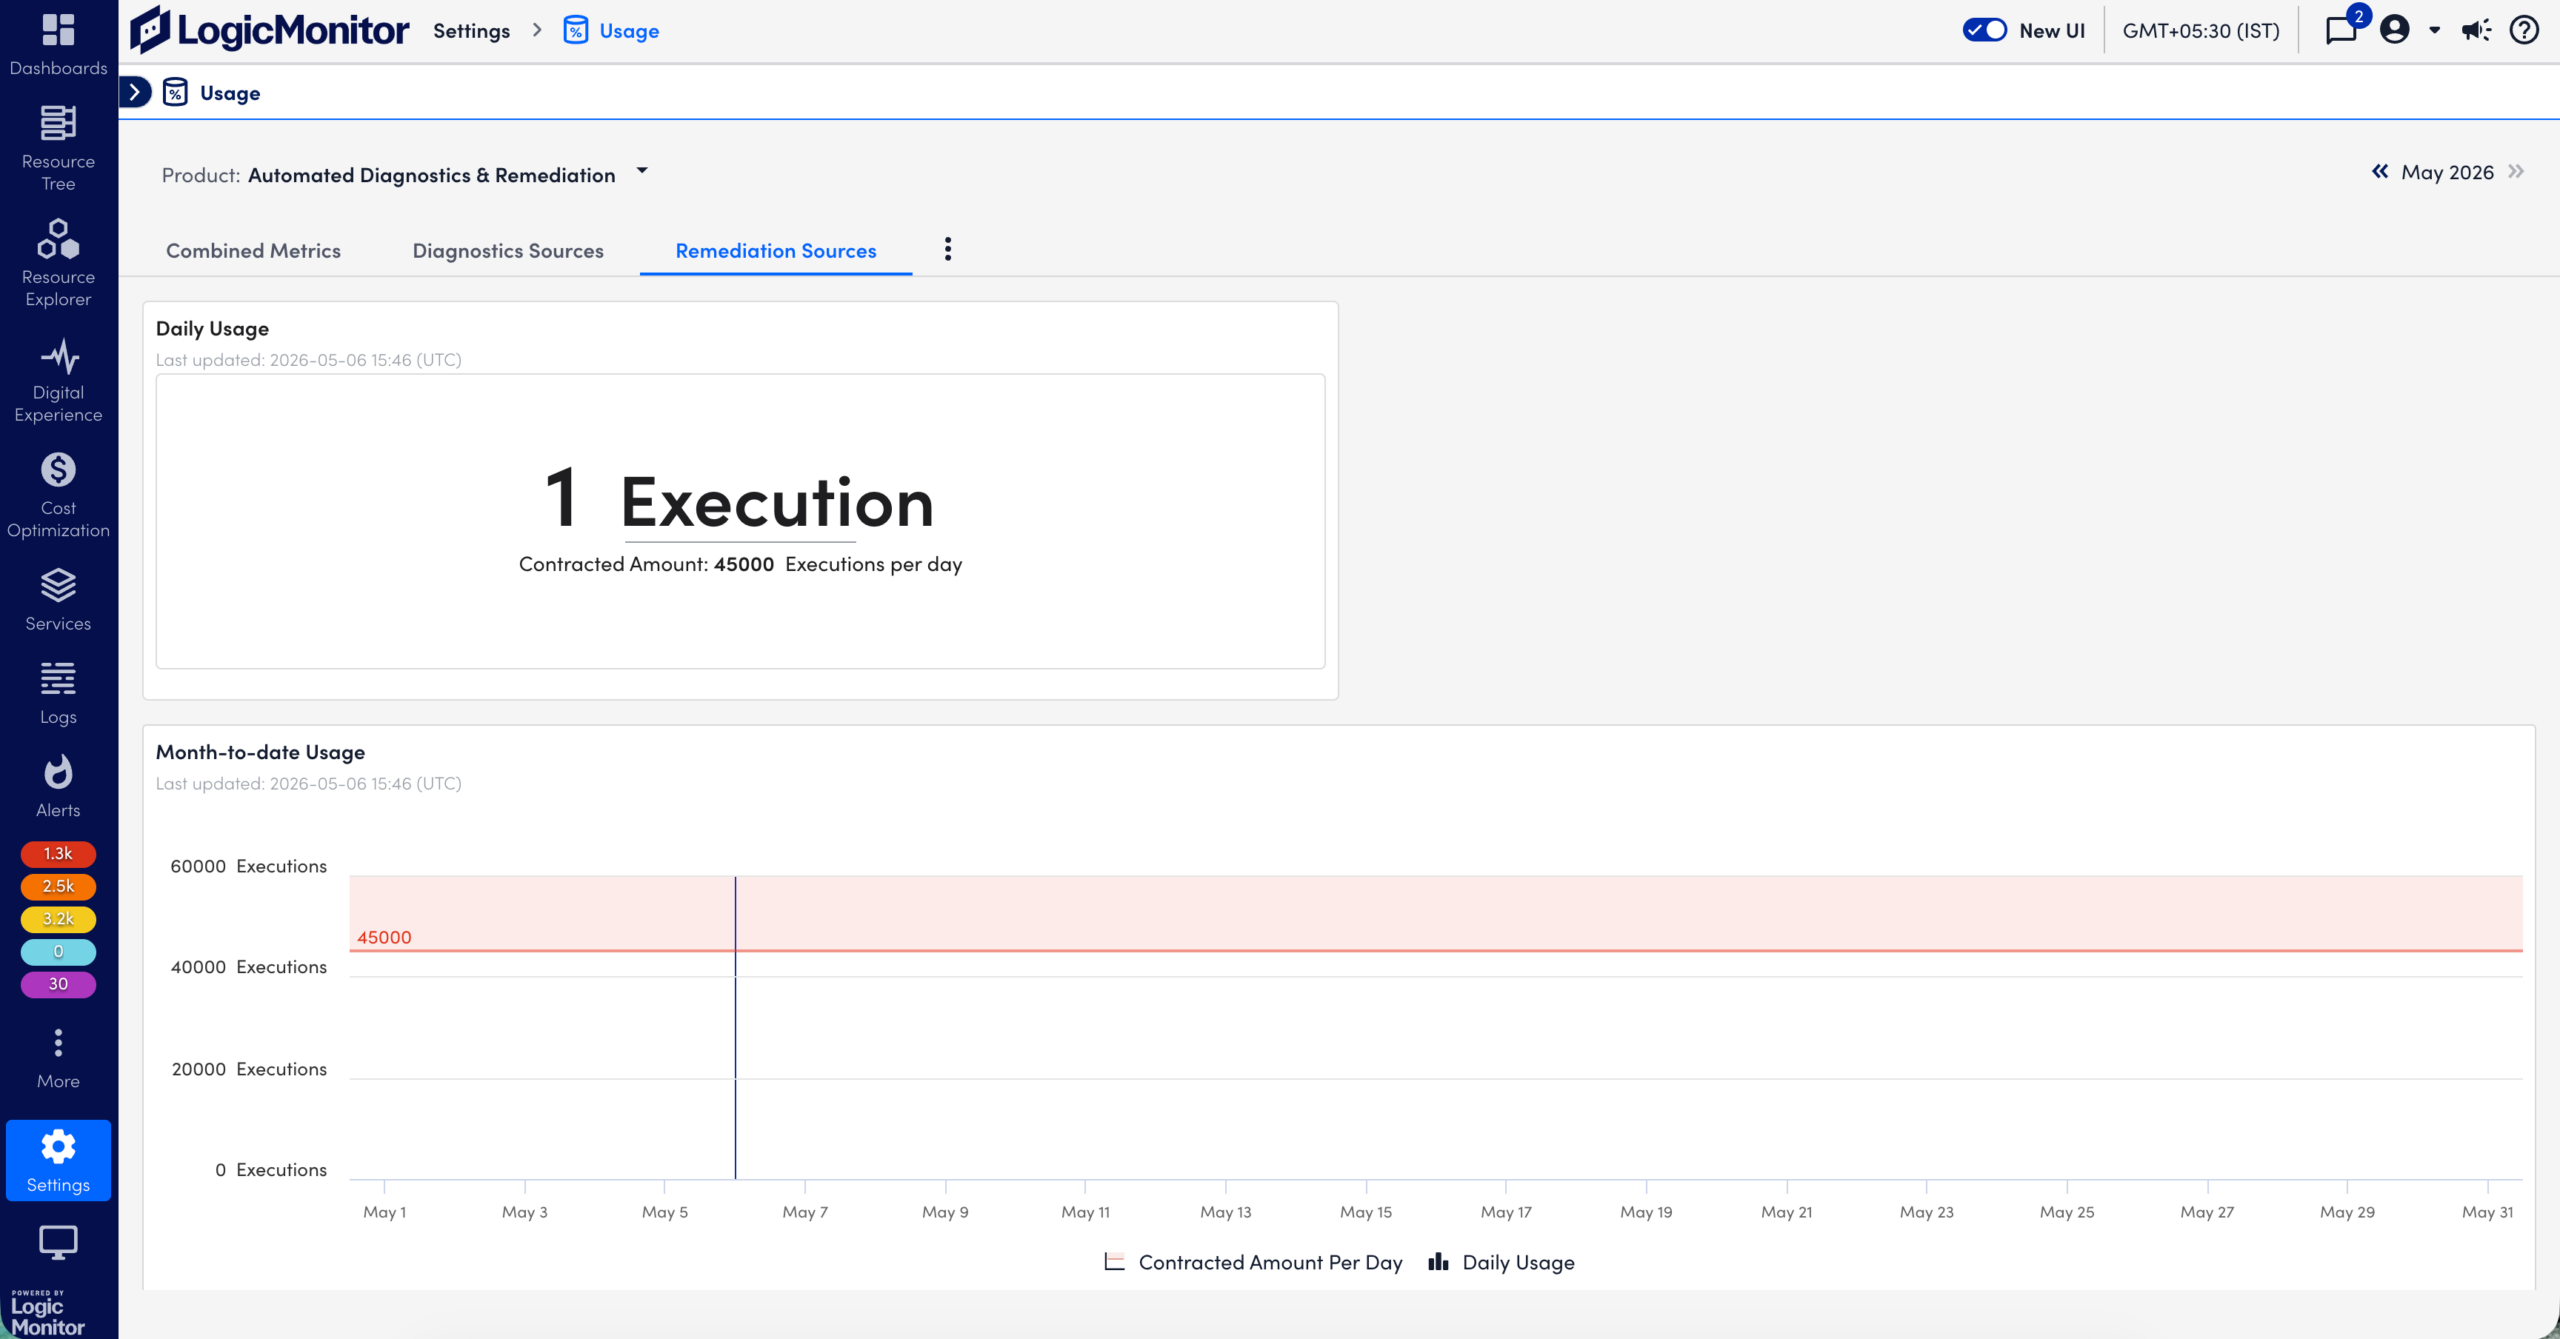2560x1339 pixels.
Task: Click purple 30 alerts badge
Action: [x=58, y=984]
